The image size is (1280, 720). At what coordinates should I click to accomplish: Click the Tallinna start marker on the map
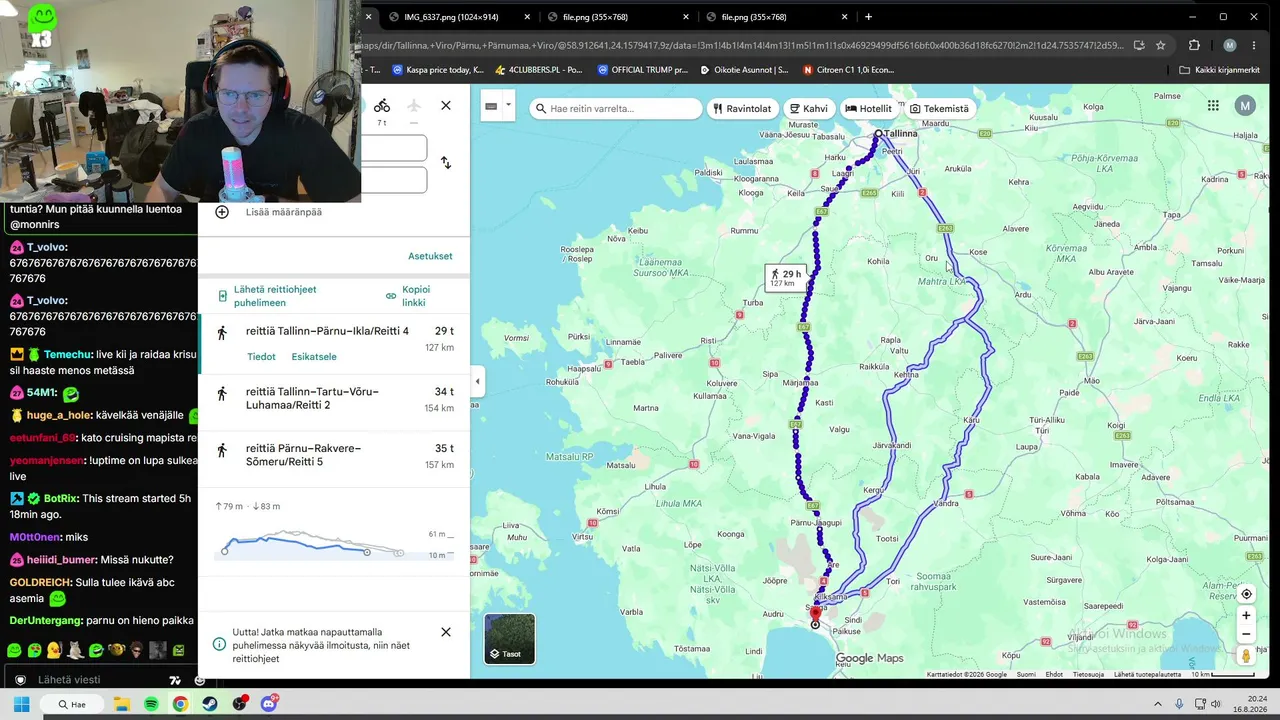878,133
